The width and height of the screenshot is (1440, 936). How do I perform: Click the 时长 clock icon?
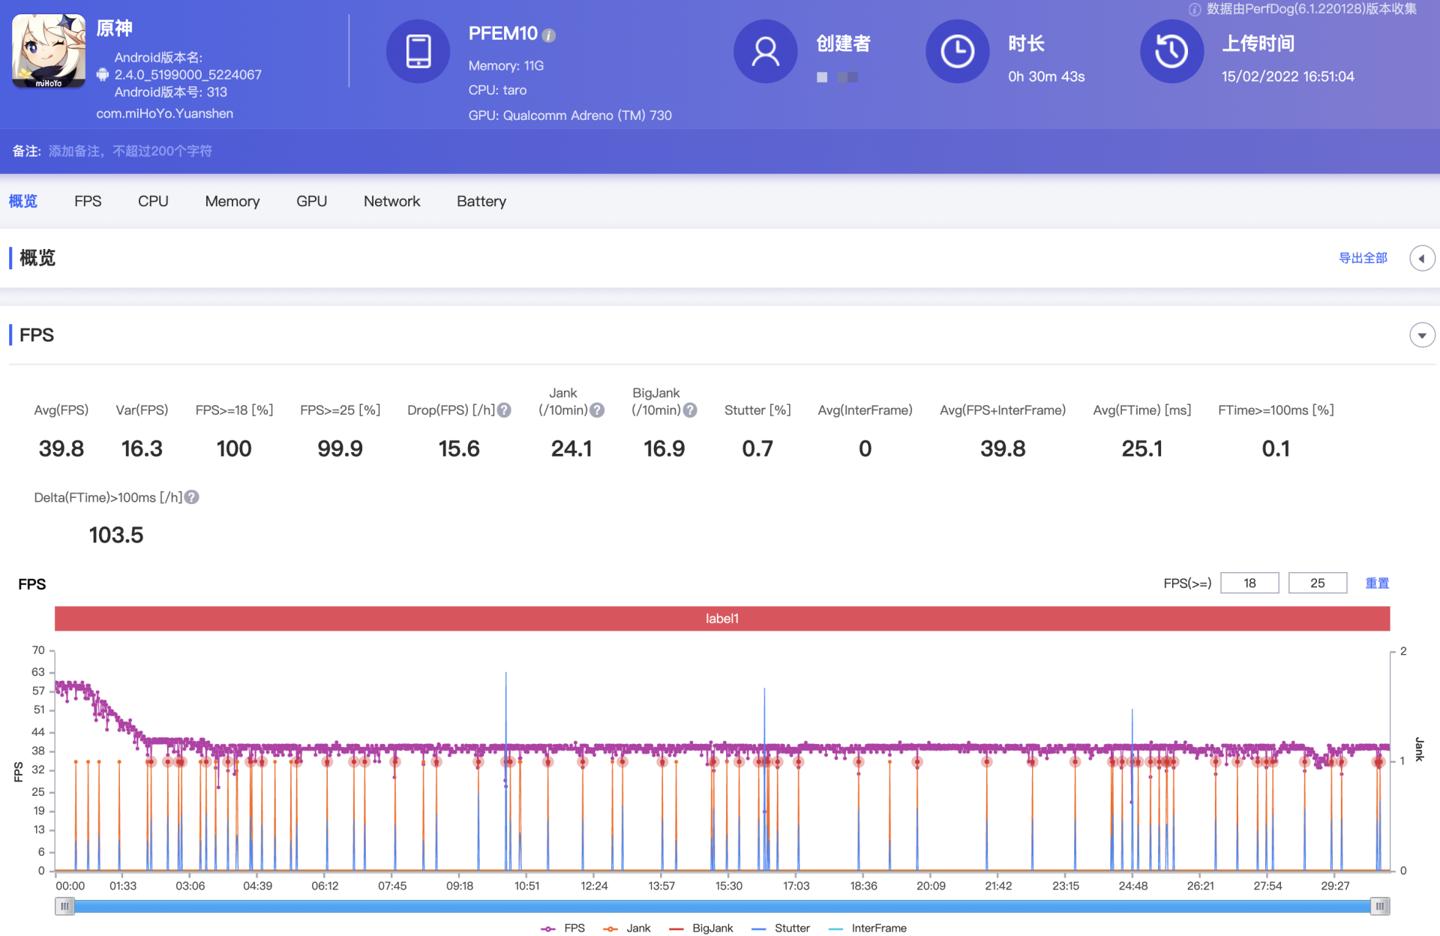click(x=957, y=51)
